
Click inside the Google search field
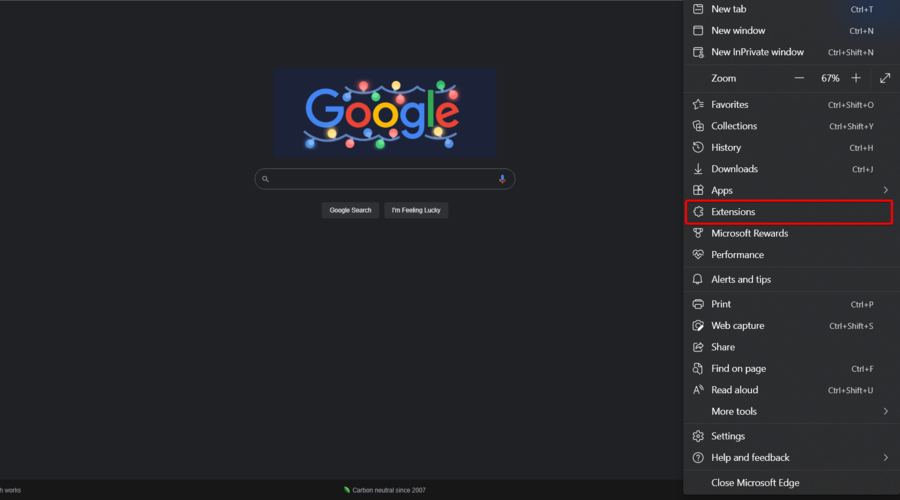click(385, 179)
